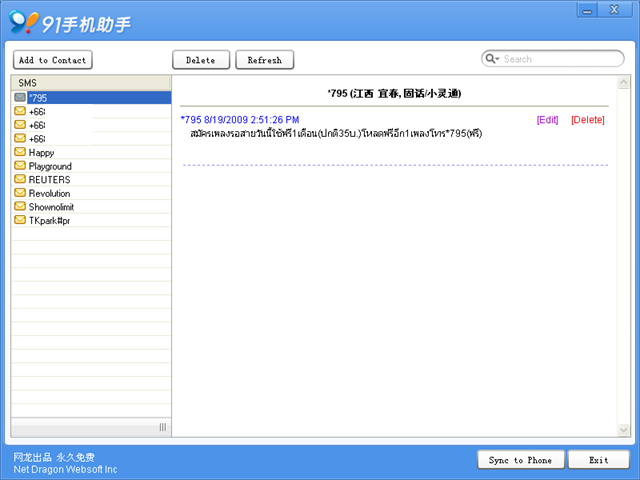Refresh the SMS list
The width and height of the screenshot is (640, 480).
point(264,60)
